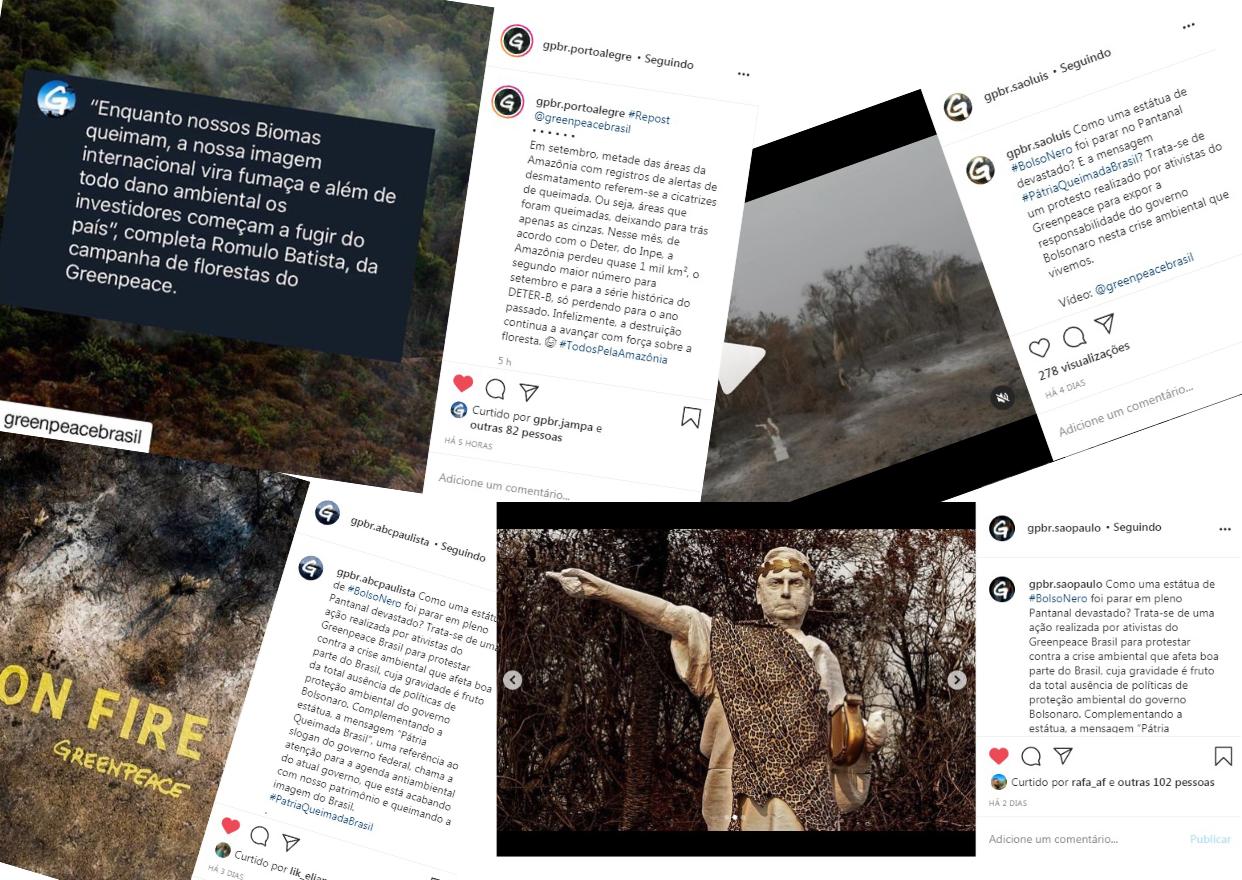1242x880 pixels.
Task: Open the #TodosPelaAmazônia hashtag
Action: (x=613, y=352)
